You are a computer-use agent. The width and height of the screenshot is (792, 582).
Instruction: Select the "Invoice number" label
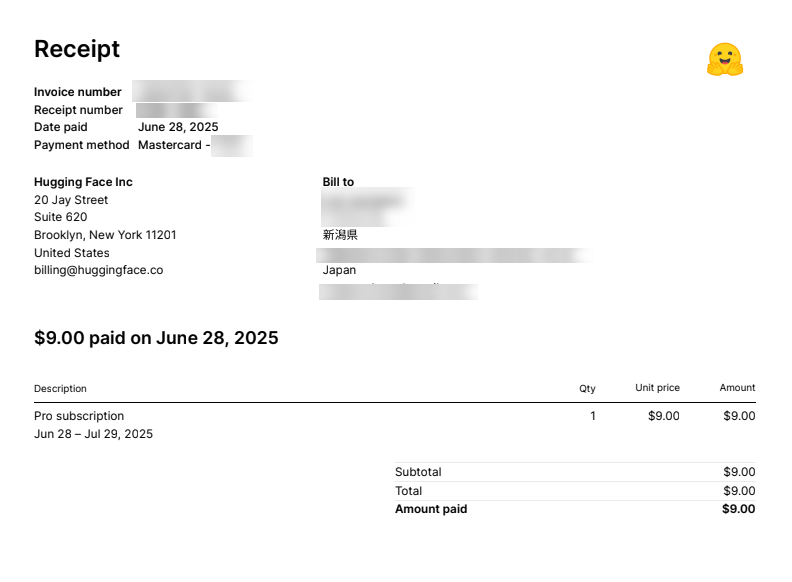click(78, 92)
